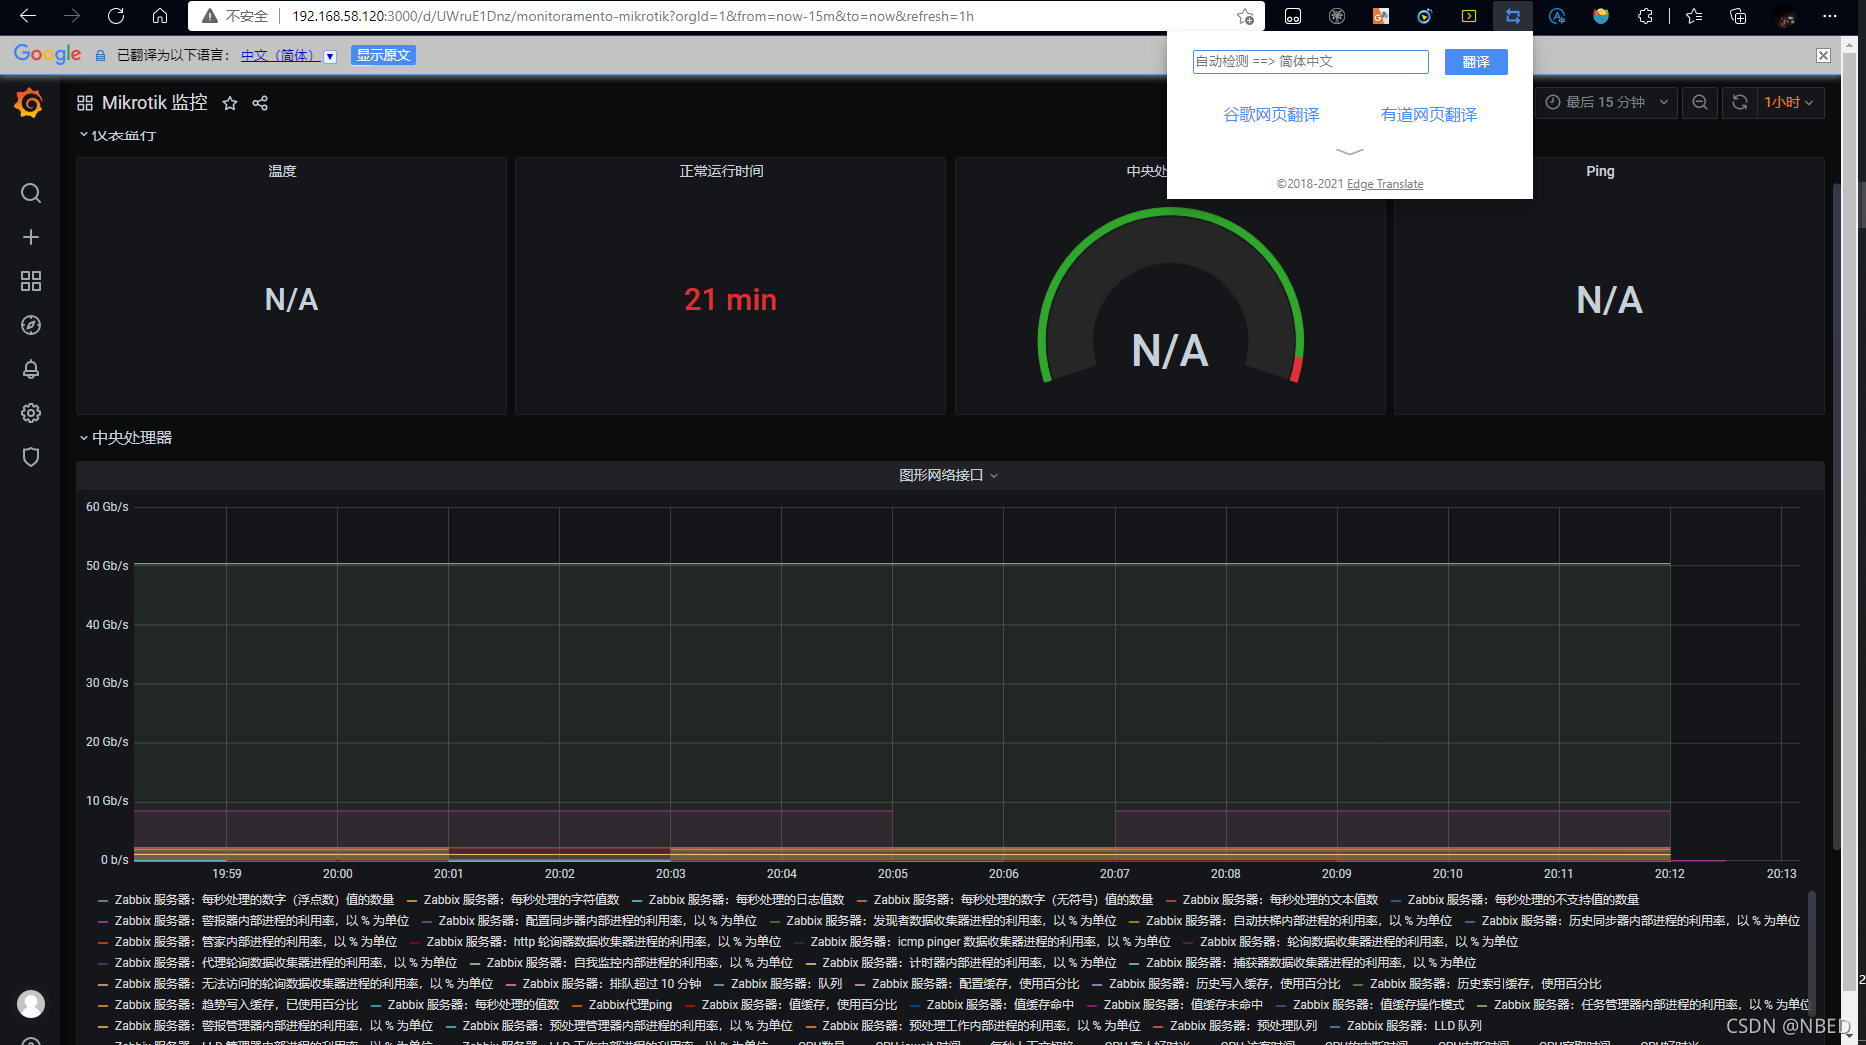Click the dashboard grid icon beside the title
Screen dimensions: 1866x1045
point(85,103)
